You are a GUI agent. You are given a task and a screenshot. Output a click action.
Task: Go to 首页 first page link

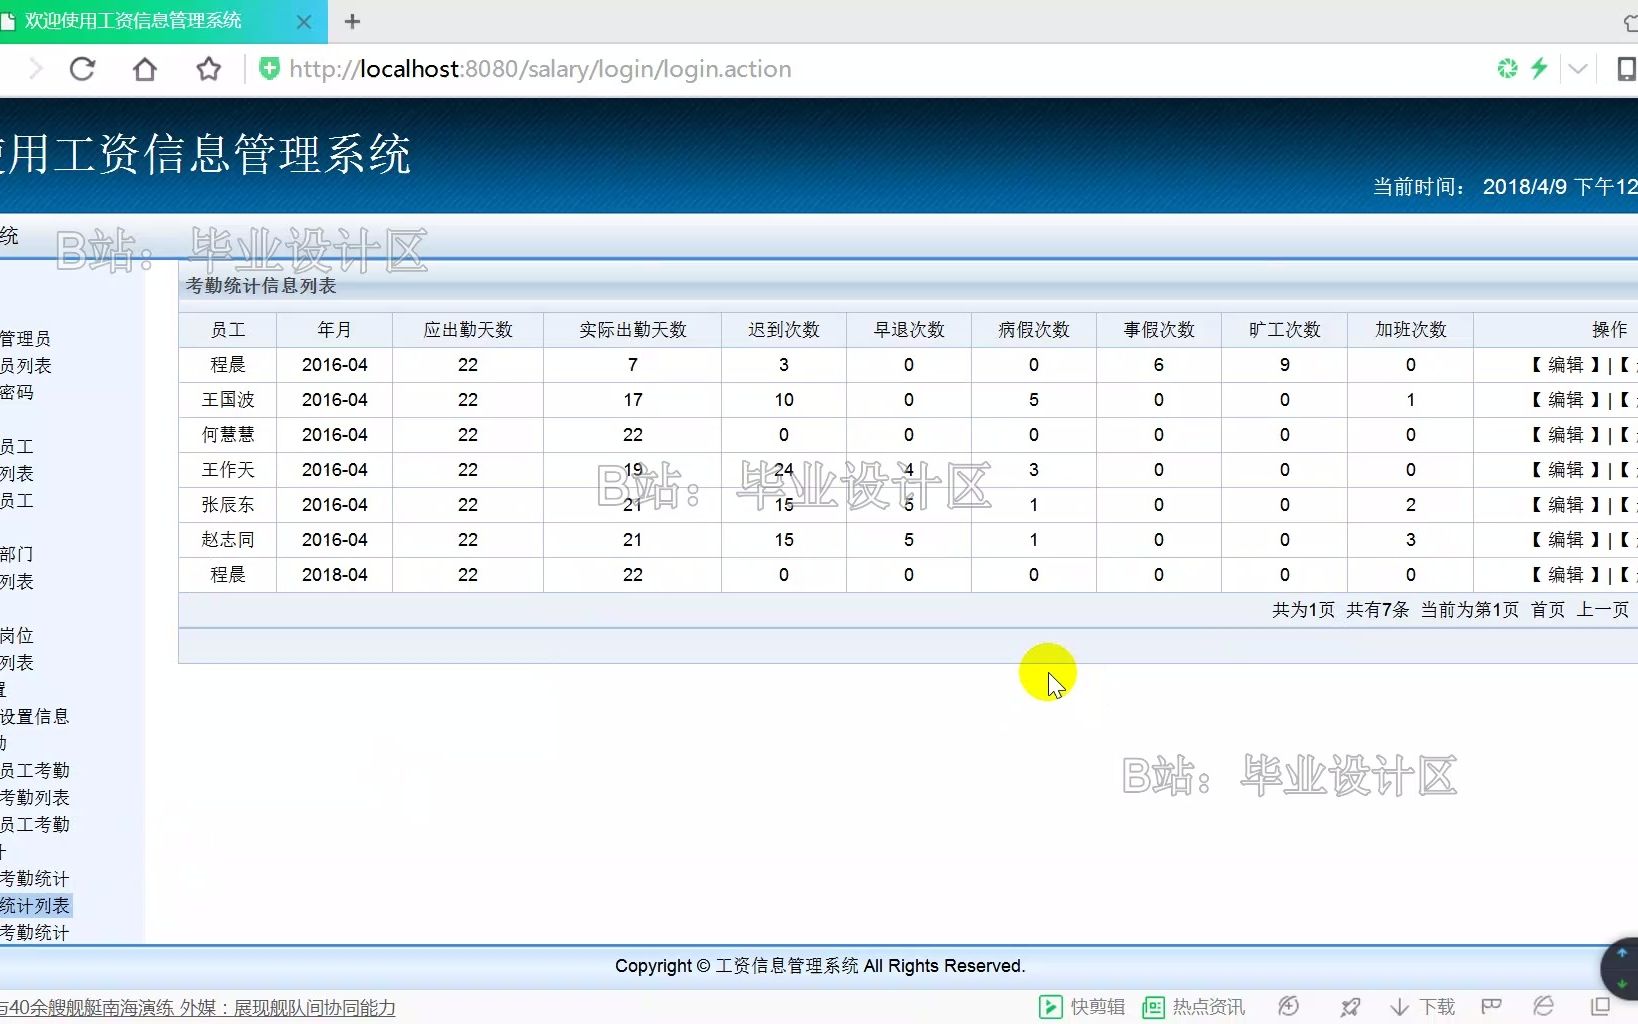pos(1548,610)
